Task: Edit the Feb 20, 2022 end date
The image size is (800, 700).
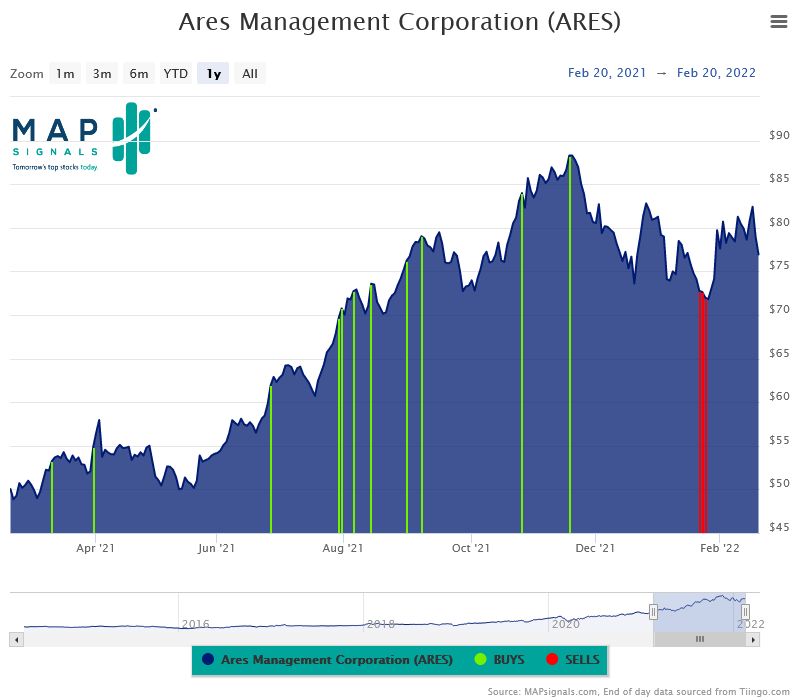Action: (716, 73)
